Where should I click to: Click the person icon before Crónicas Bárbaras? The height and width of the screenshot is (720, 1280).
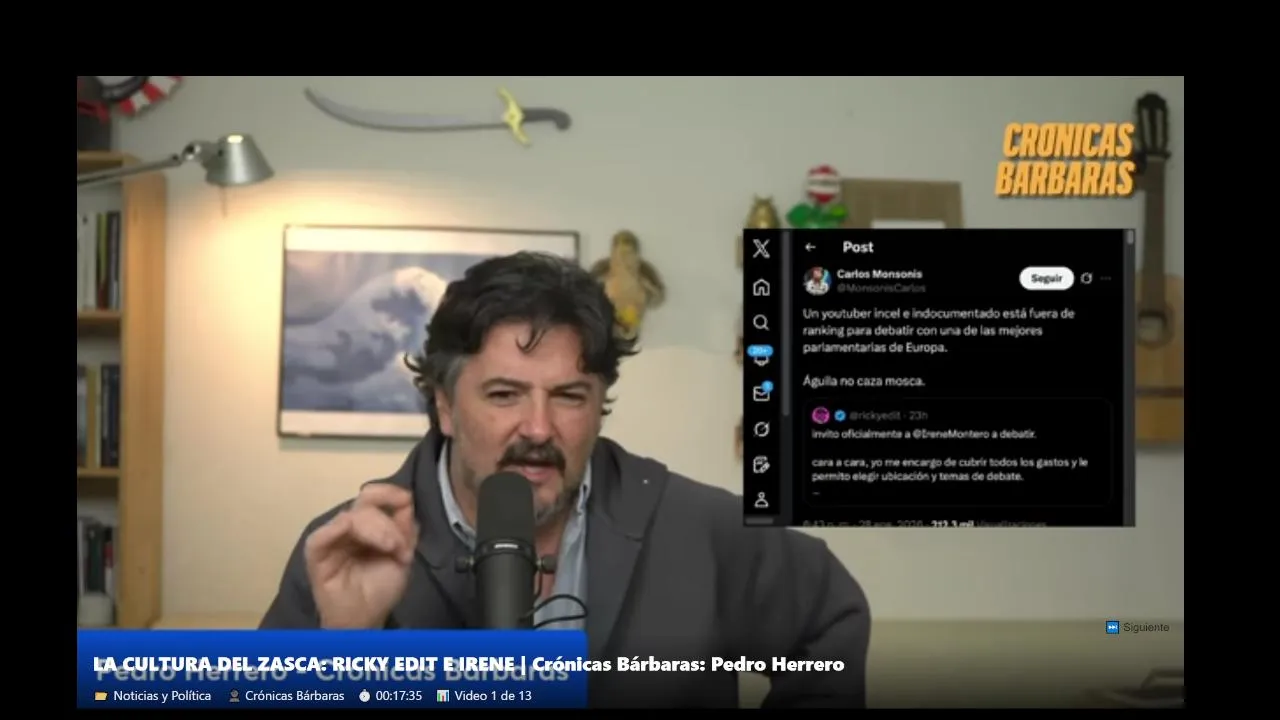(234, 696)
